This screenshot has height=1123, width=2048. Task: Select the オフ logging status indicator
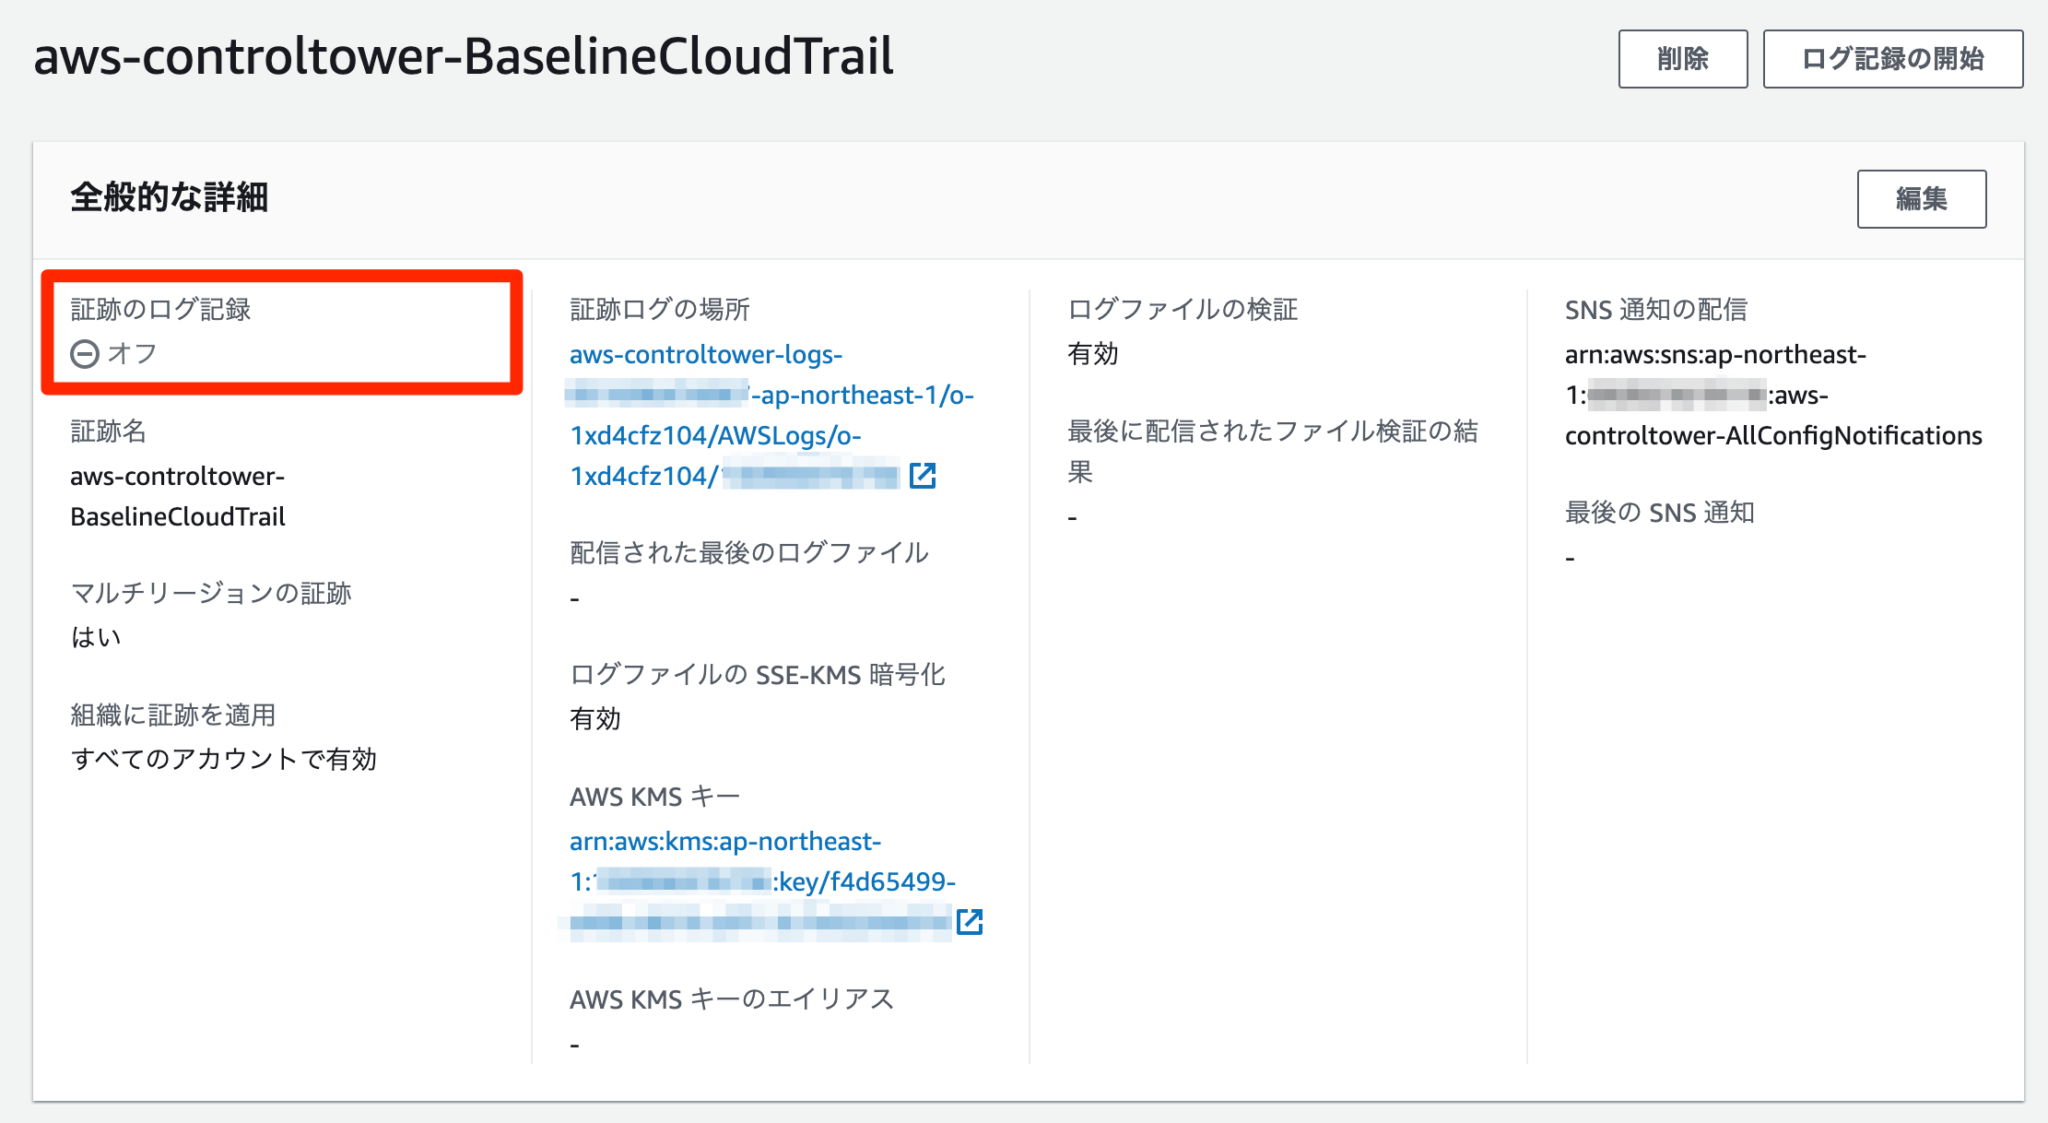(x=130, y=353)
